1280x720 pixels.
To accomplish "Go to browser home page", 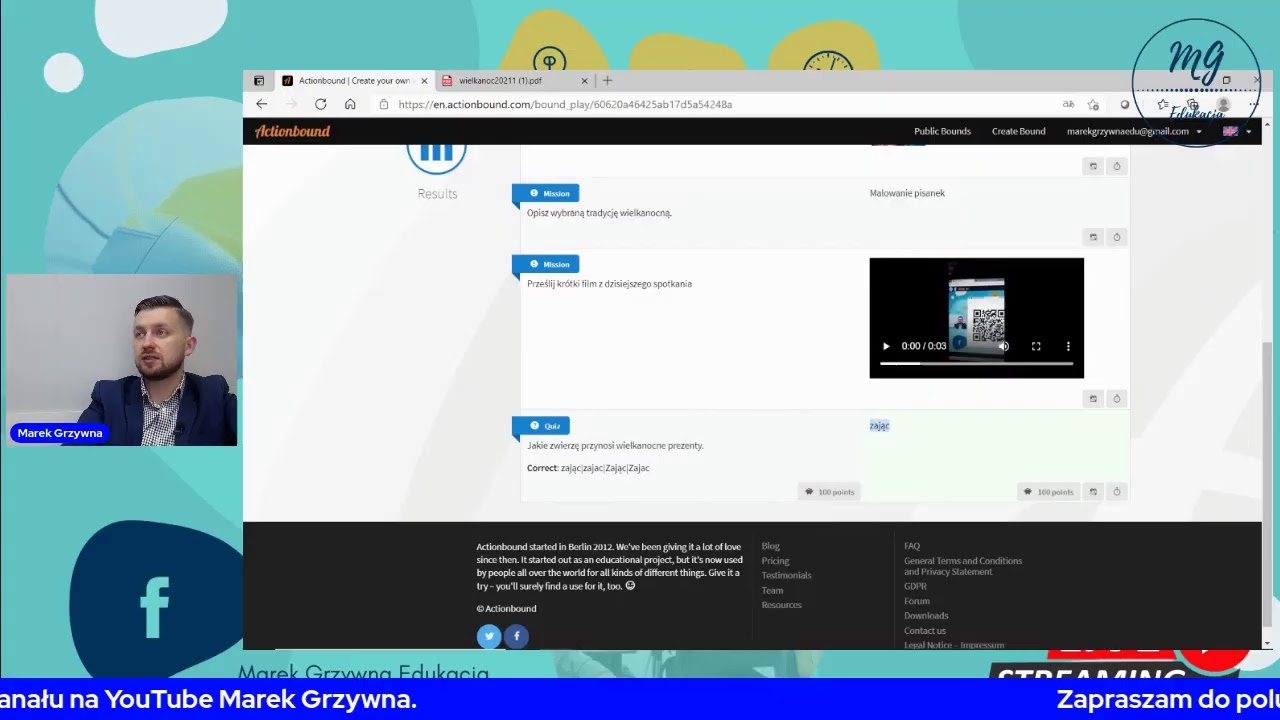I will pyautogui.click(x=350, y=104).
